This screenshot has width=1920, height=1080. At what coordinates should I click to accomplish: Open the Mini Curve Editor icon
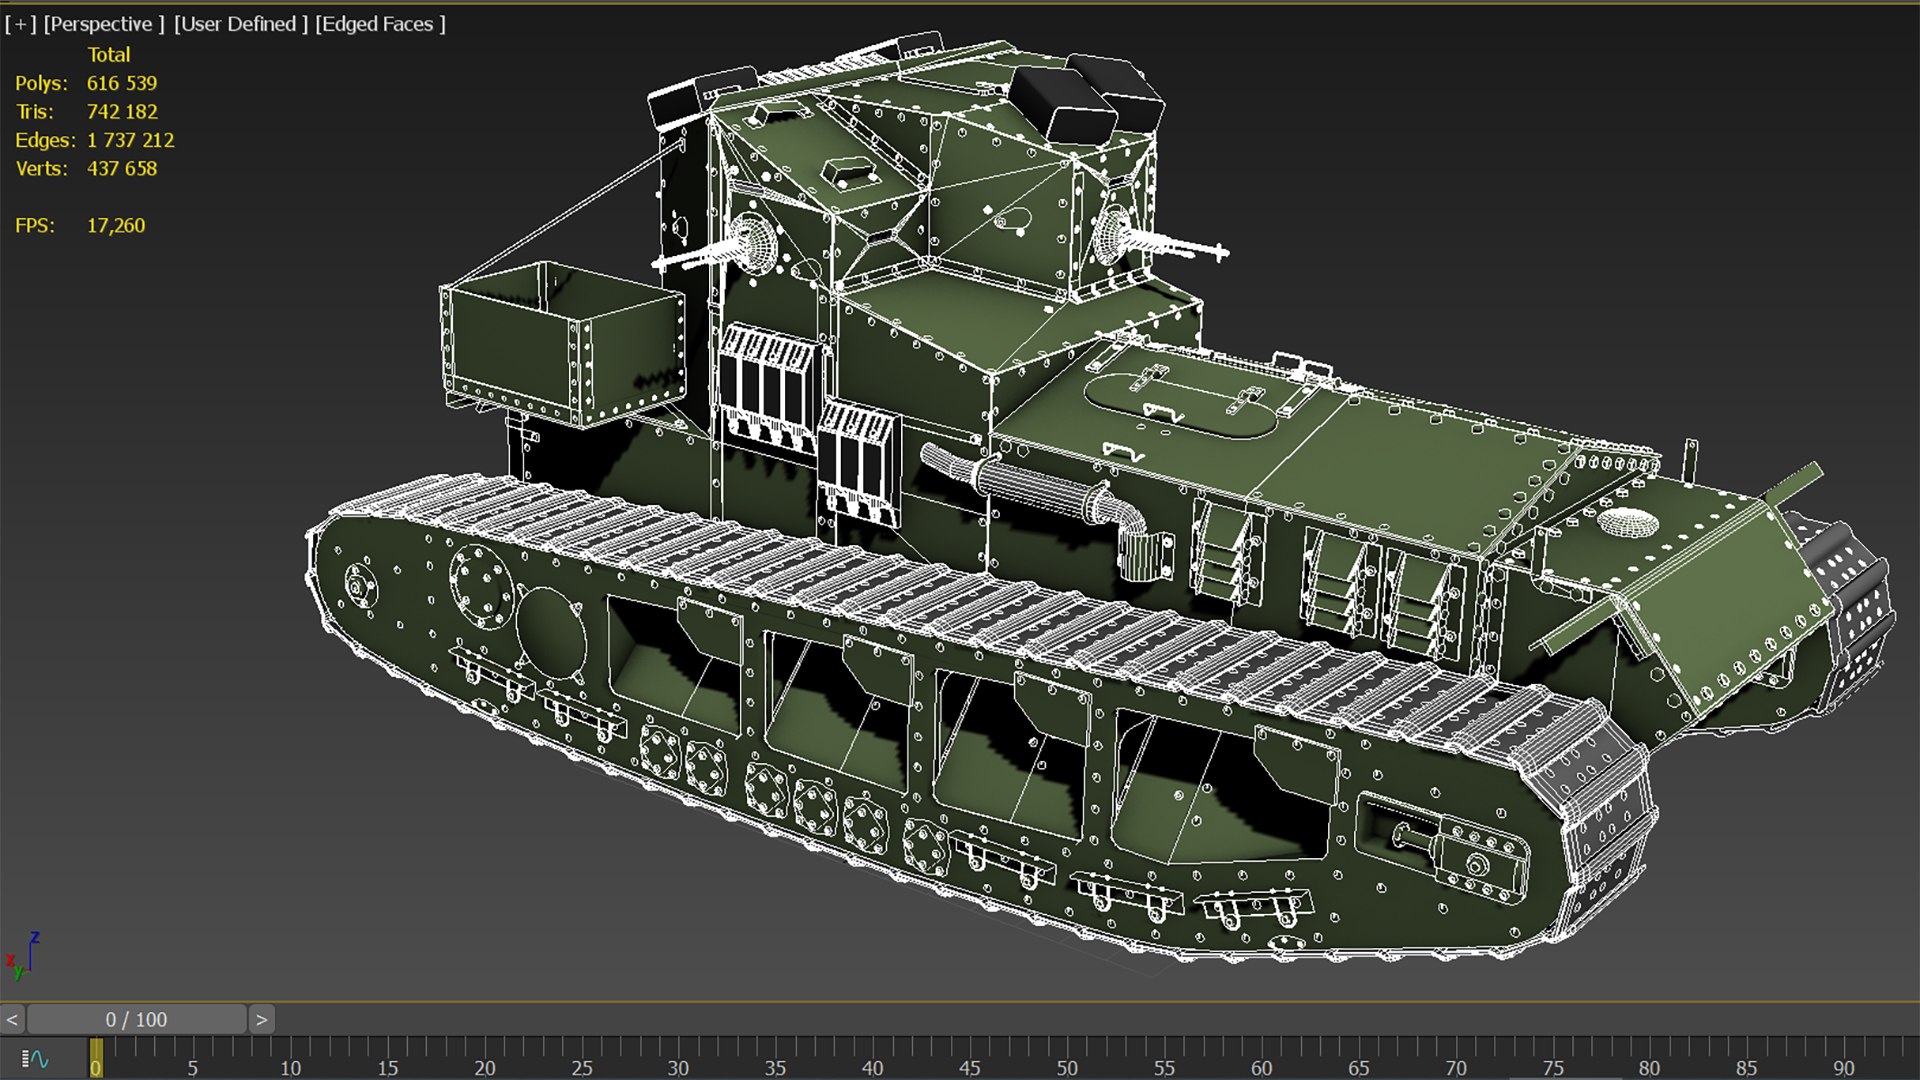point(36,1058)
